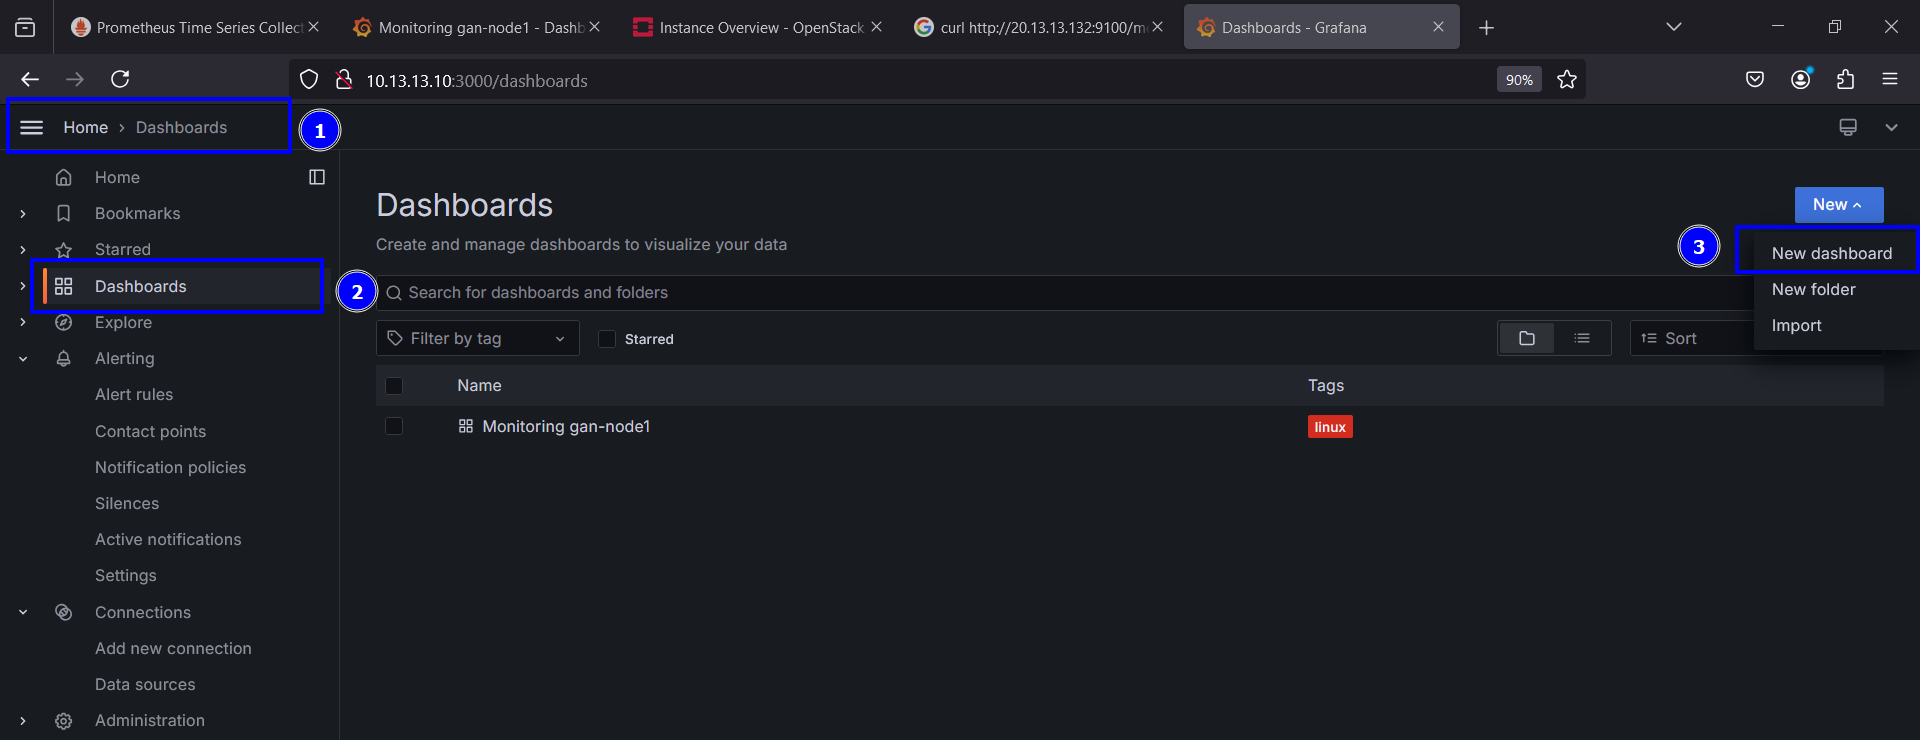Screen dimensions: 1920x740
Task: Open the hamburger menu toggle
Action: point(32,127)
